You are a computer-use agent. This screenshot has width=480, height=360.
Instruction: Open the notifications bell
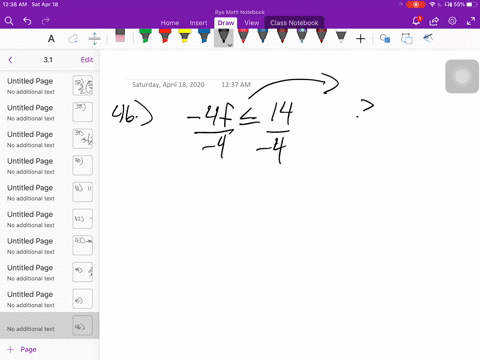click(x=416, y=21)
